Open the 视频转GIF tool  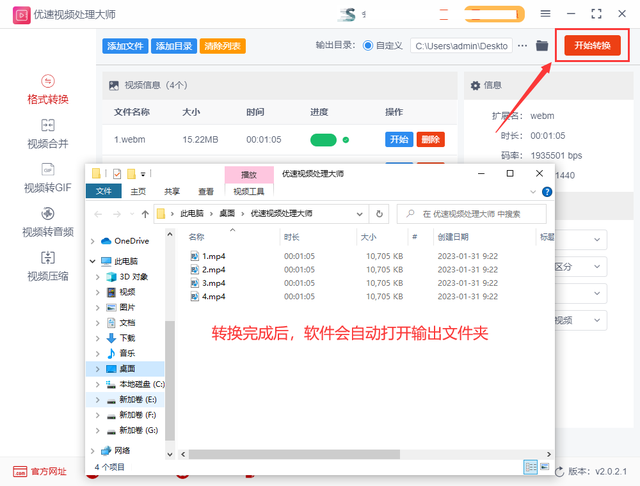[48, 178]
